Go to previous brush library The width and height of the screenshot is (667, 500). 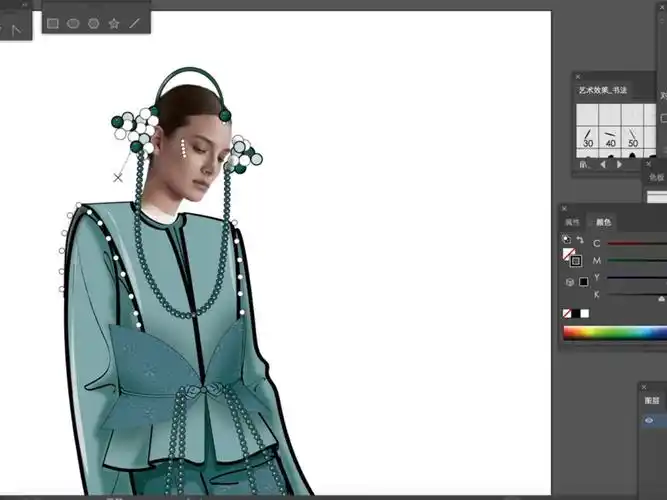point(603,164)
